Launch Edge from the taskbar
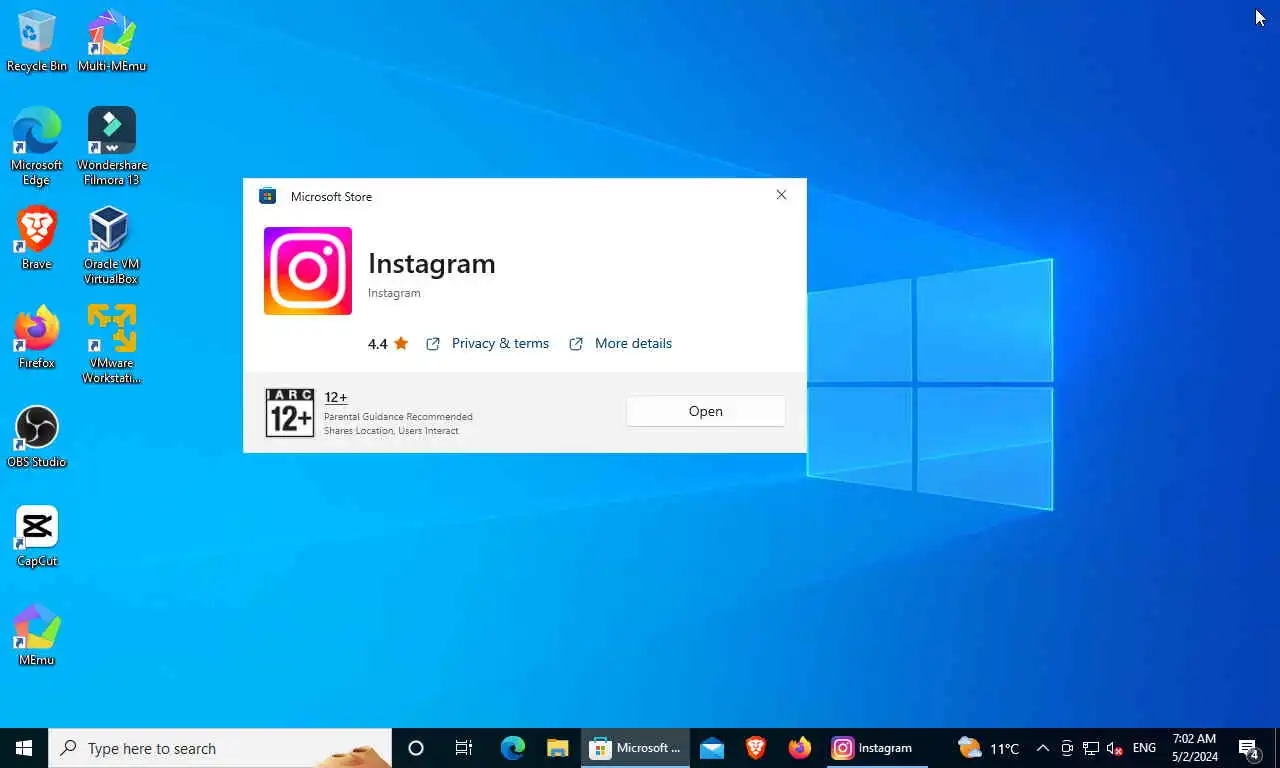The image size is (1280, 768). pyautogui.click(x=513, y=748)
